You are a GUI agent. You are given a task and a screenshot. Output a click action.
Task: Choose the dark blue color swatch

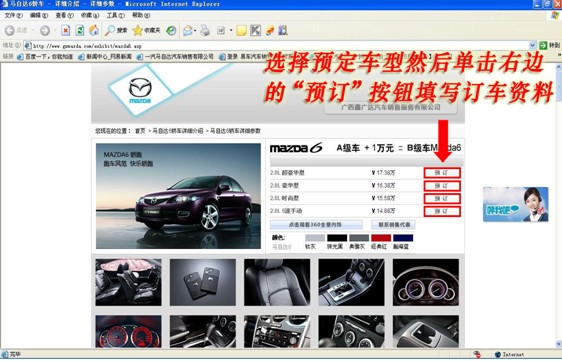(403, 238)
